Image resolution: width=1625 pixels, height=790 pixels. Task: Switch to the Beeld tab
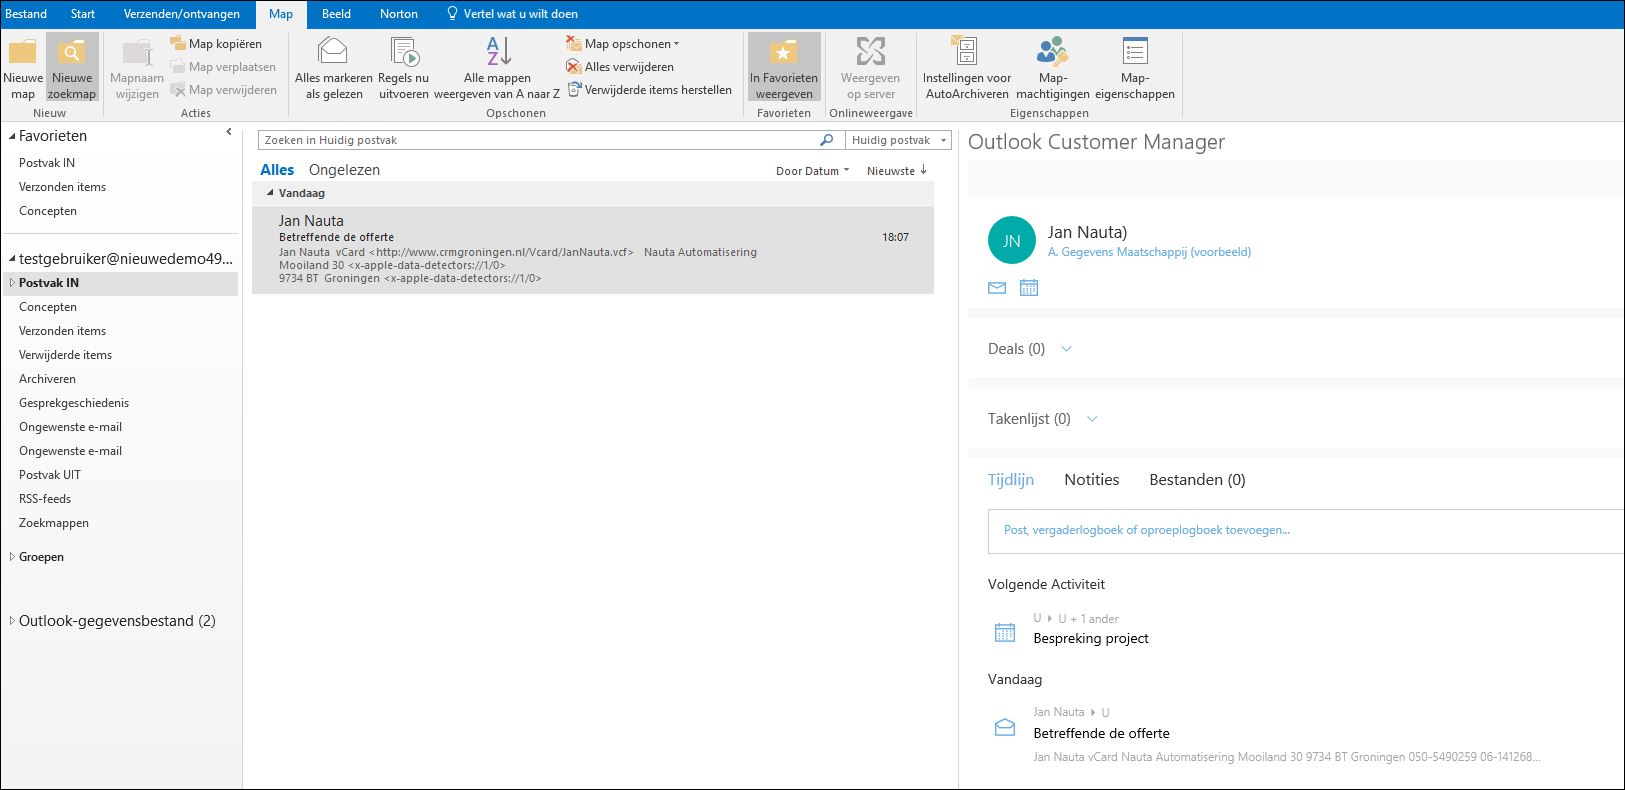(336, 14)
